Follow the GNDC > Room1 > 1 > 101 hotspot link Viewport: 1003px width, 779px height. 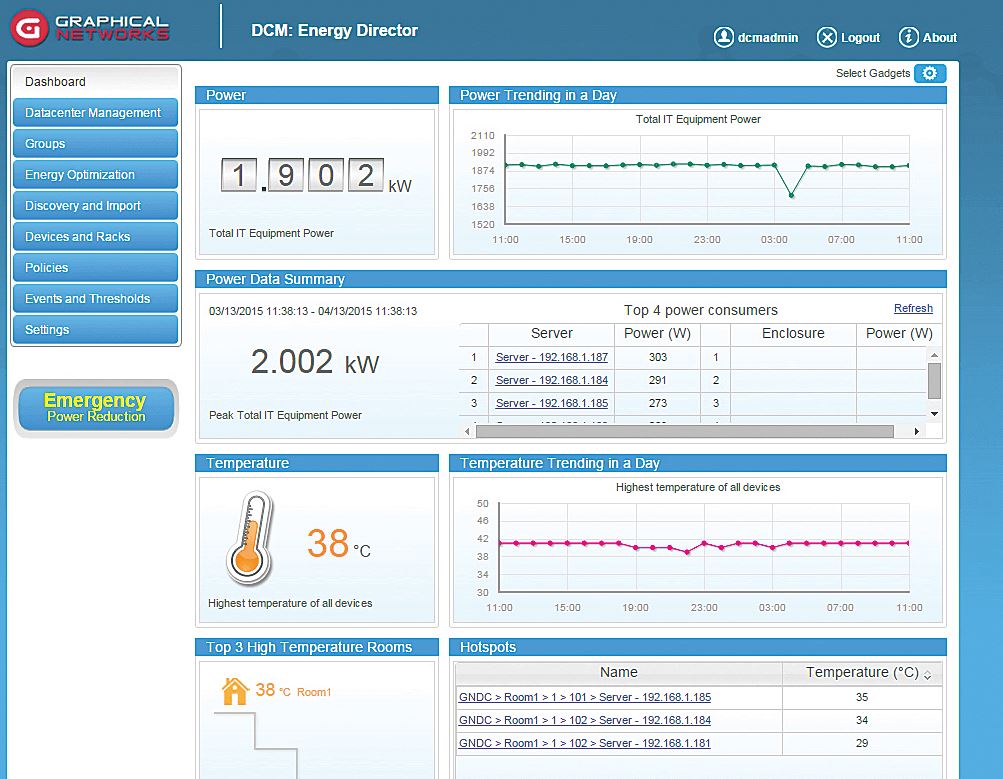click(584, 697)
